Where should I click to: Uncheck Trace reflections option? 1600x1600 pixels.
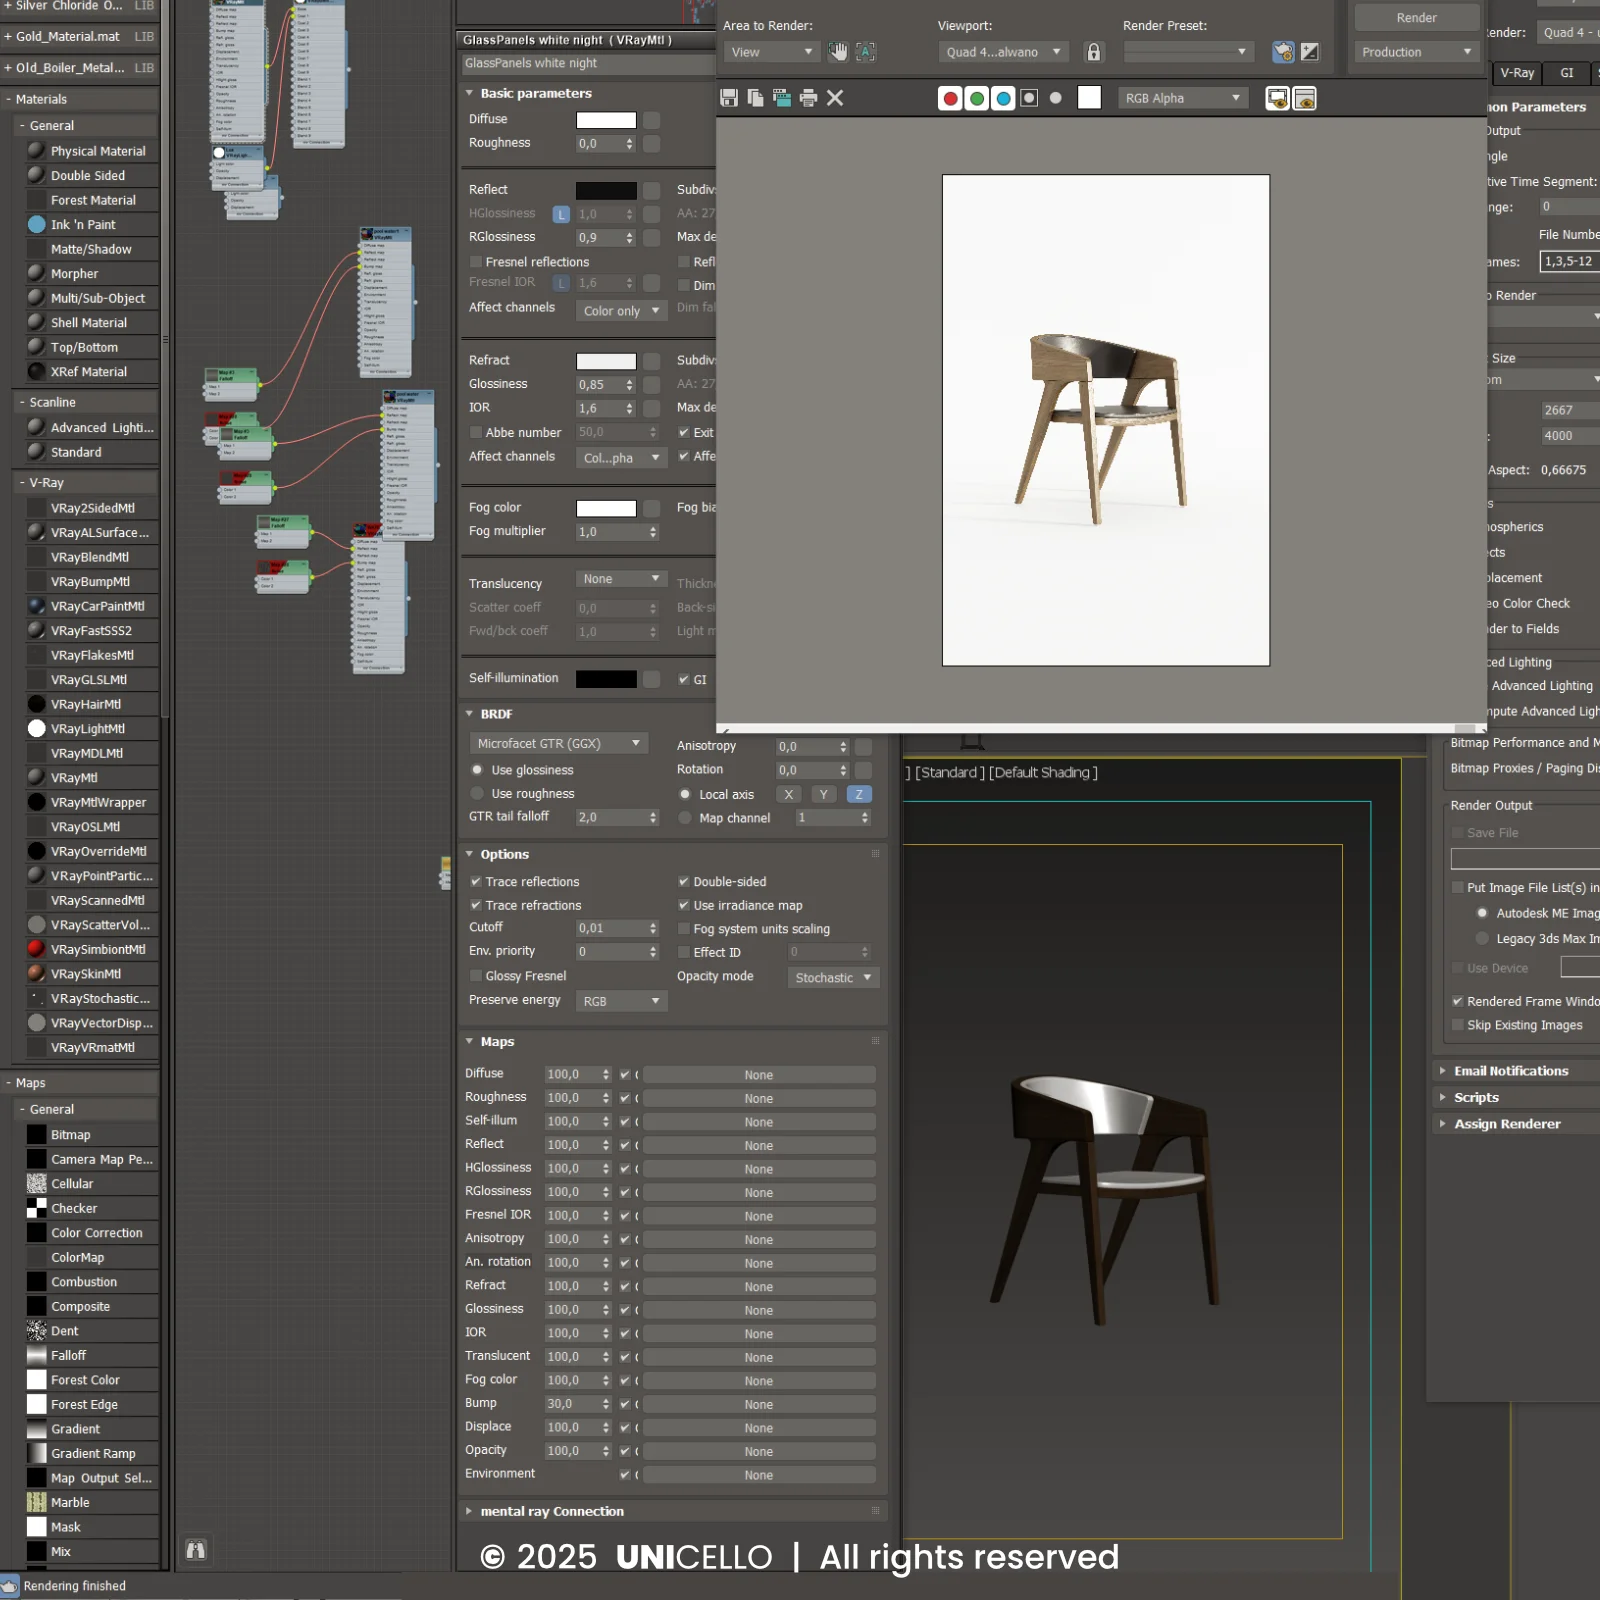476,882
